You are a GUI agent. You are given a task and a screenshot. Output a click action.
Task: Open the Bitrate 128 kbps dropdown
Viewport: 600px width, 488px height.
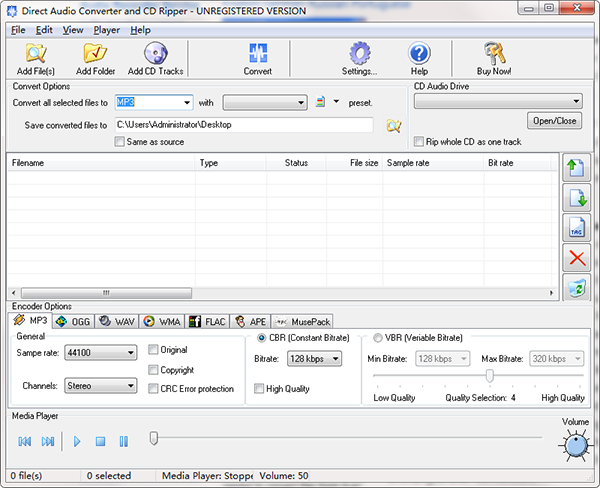tap(314, 359)
